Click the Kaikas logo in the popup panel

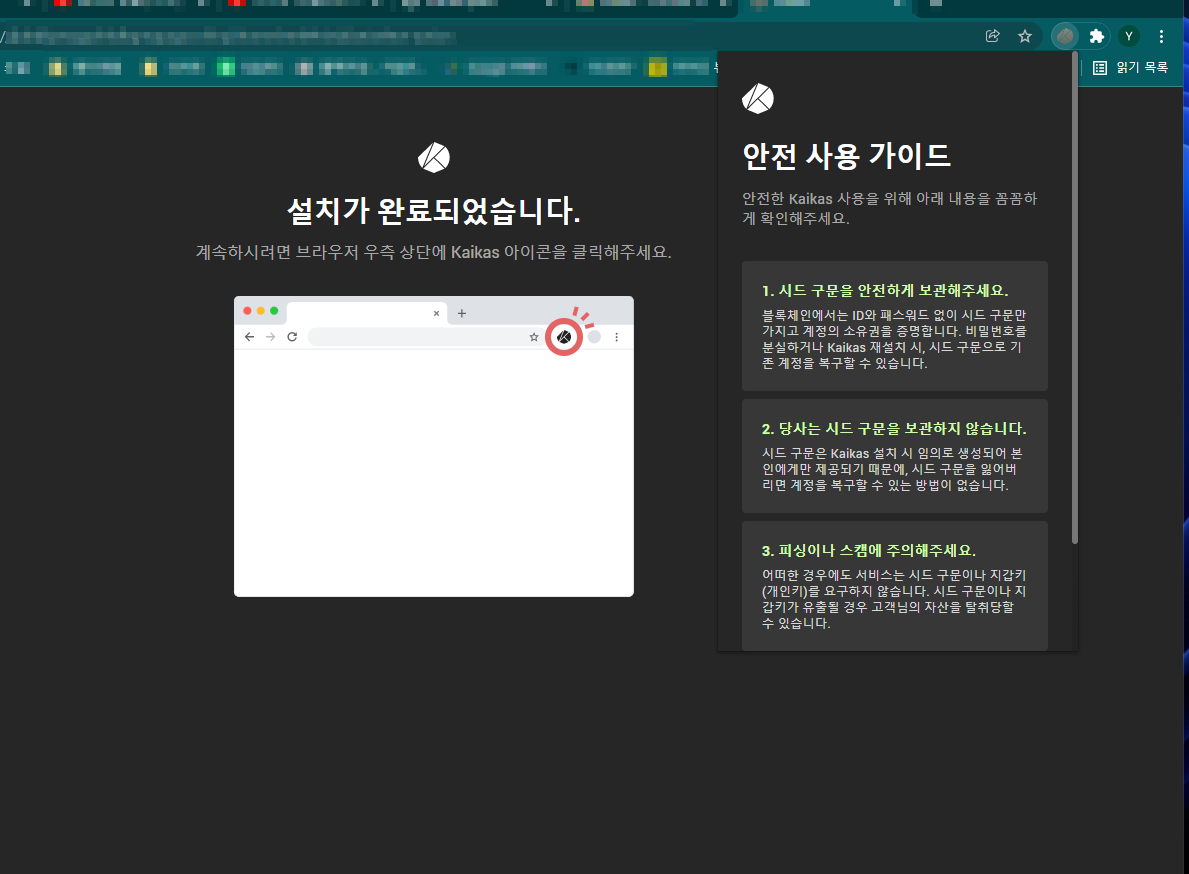coord(758,99)
